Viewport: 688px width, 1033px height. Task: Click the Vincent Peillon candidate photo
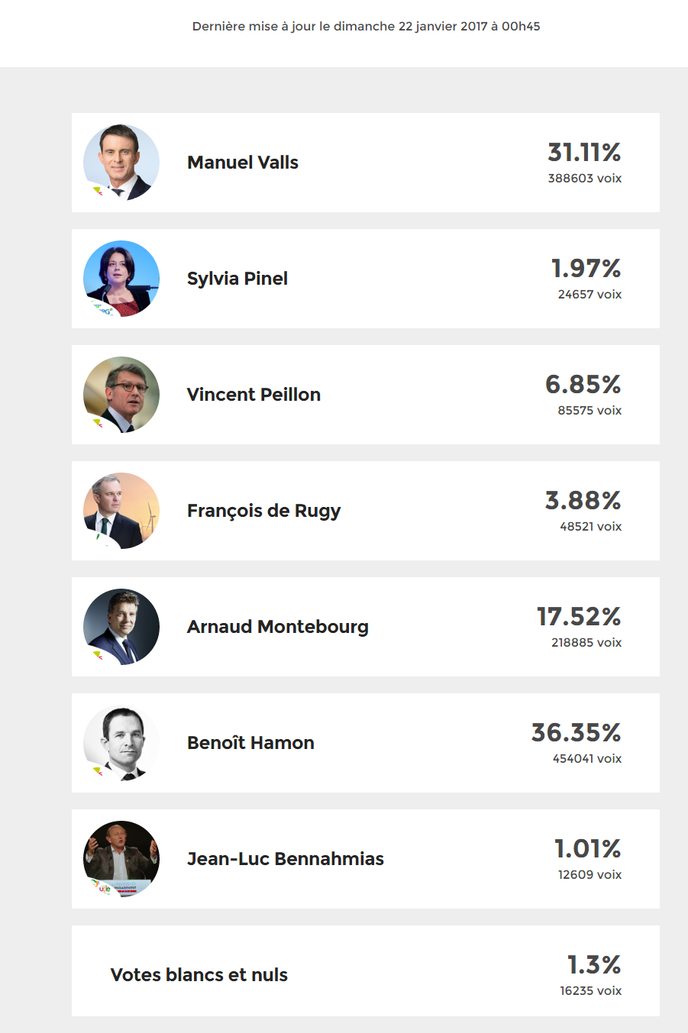tap(121, 394)
